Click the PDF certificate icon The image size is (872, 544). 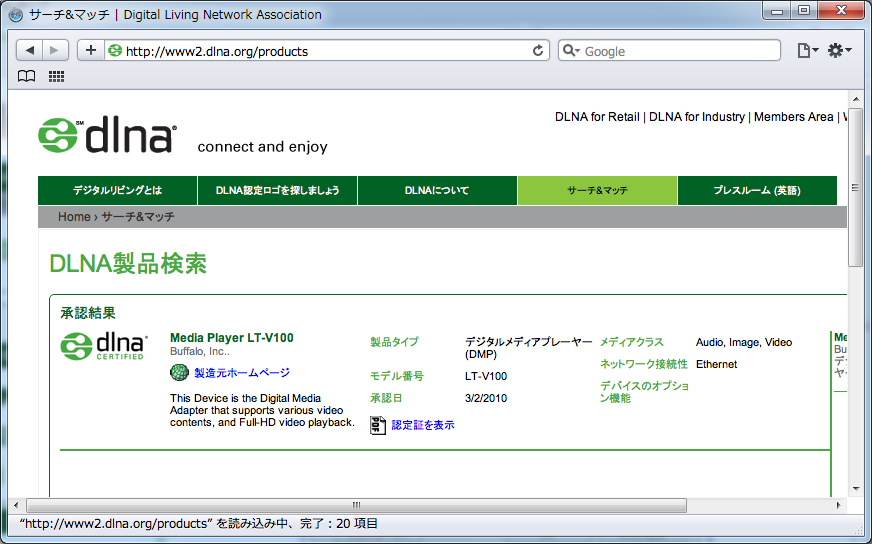pos(378,425)
